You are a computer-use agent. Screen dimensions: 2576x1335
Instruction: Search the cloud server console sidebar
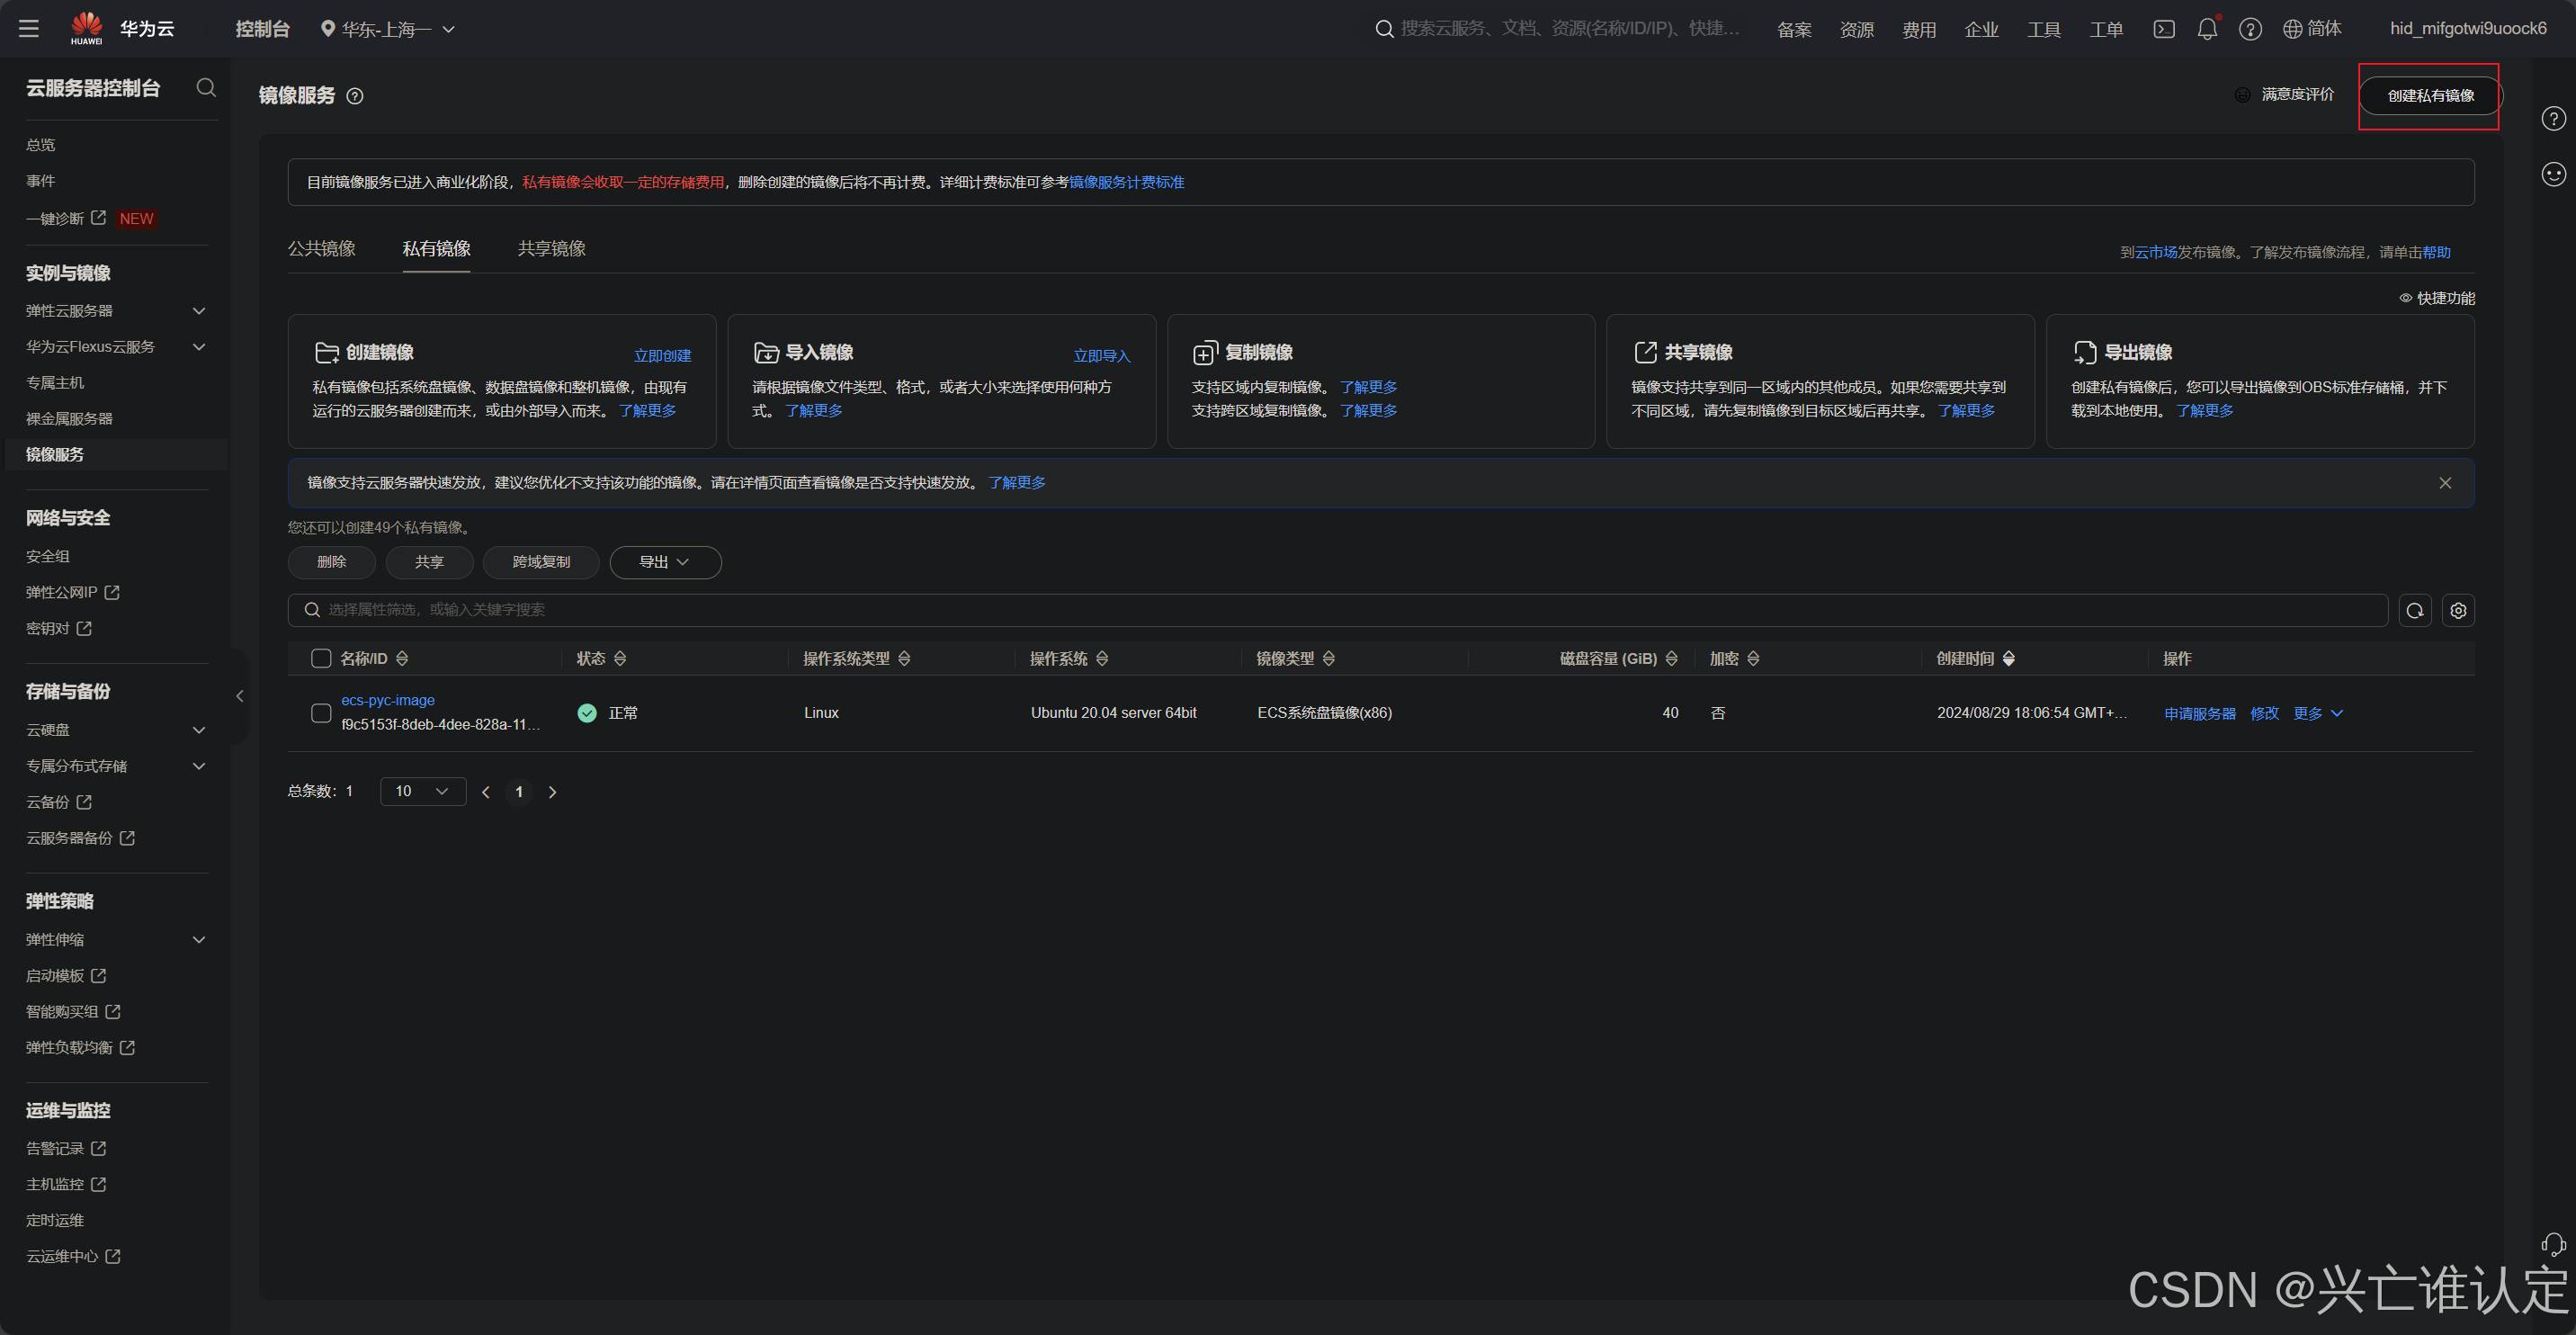point(206,88)
